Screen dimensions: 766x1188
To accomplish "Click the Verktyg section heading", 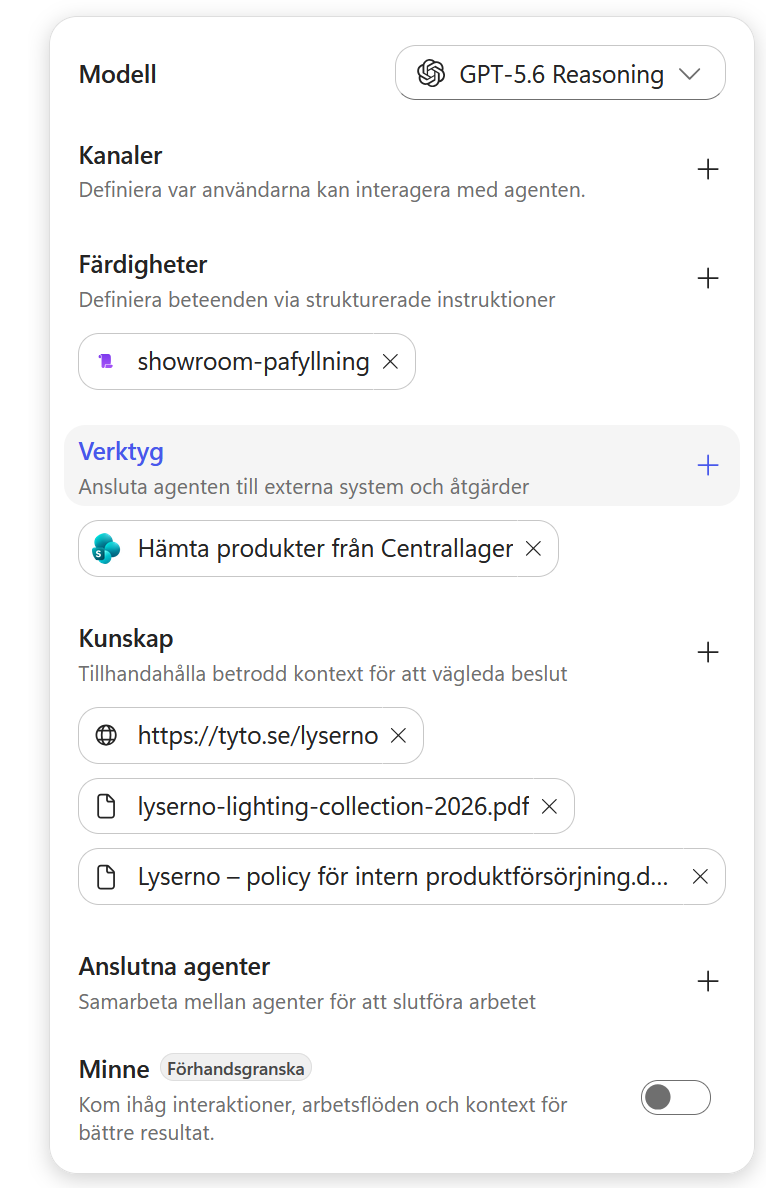I will [121, 452].
